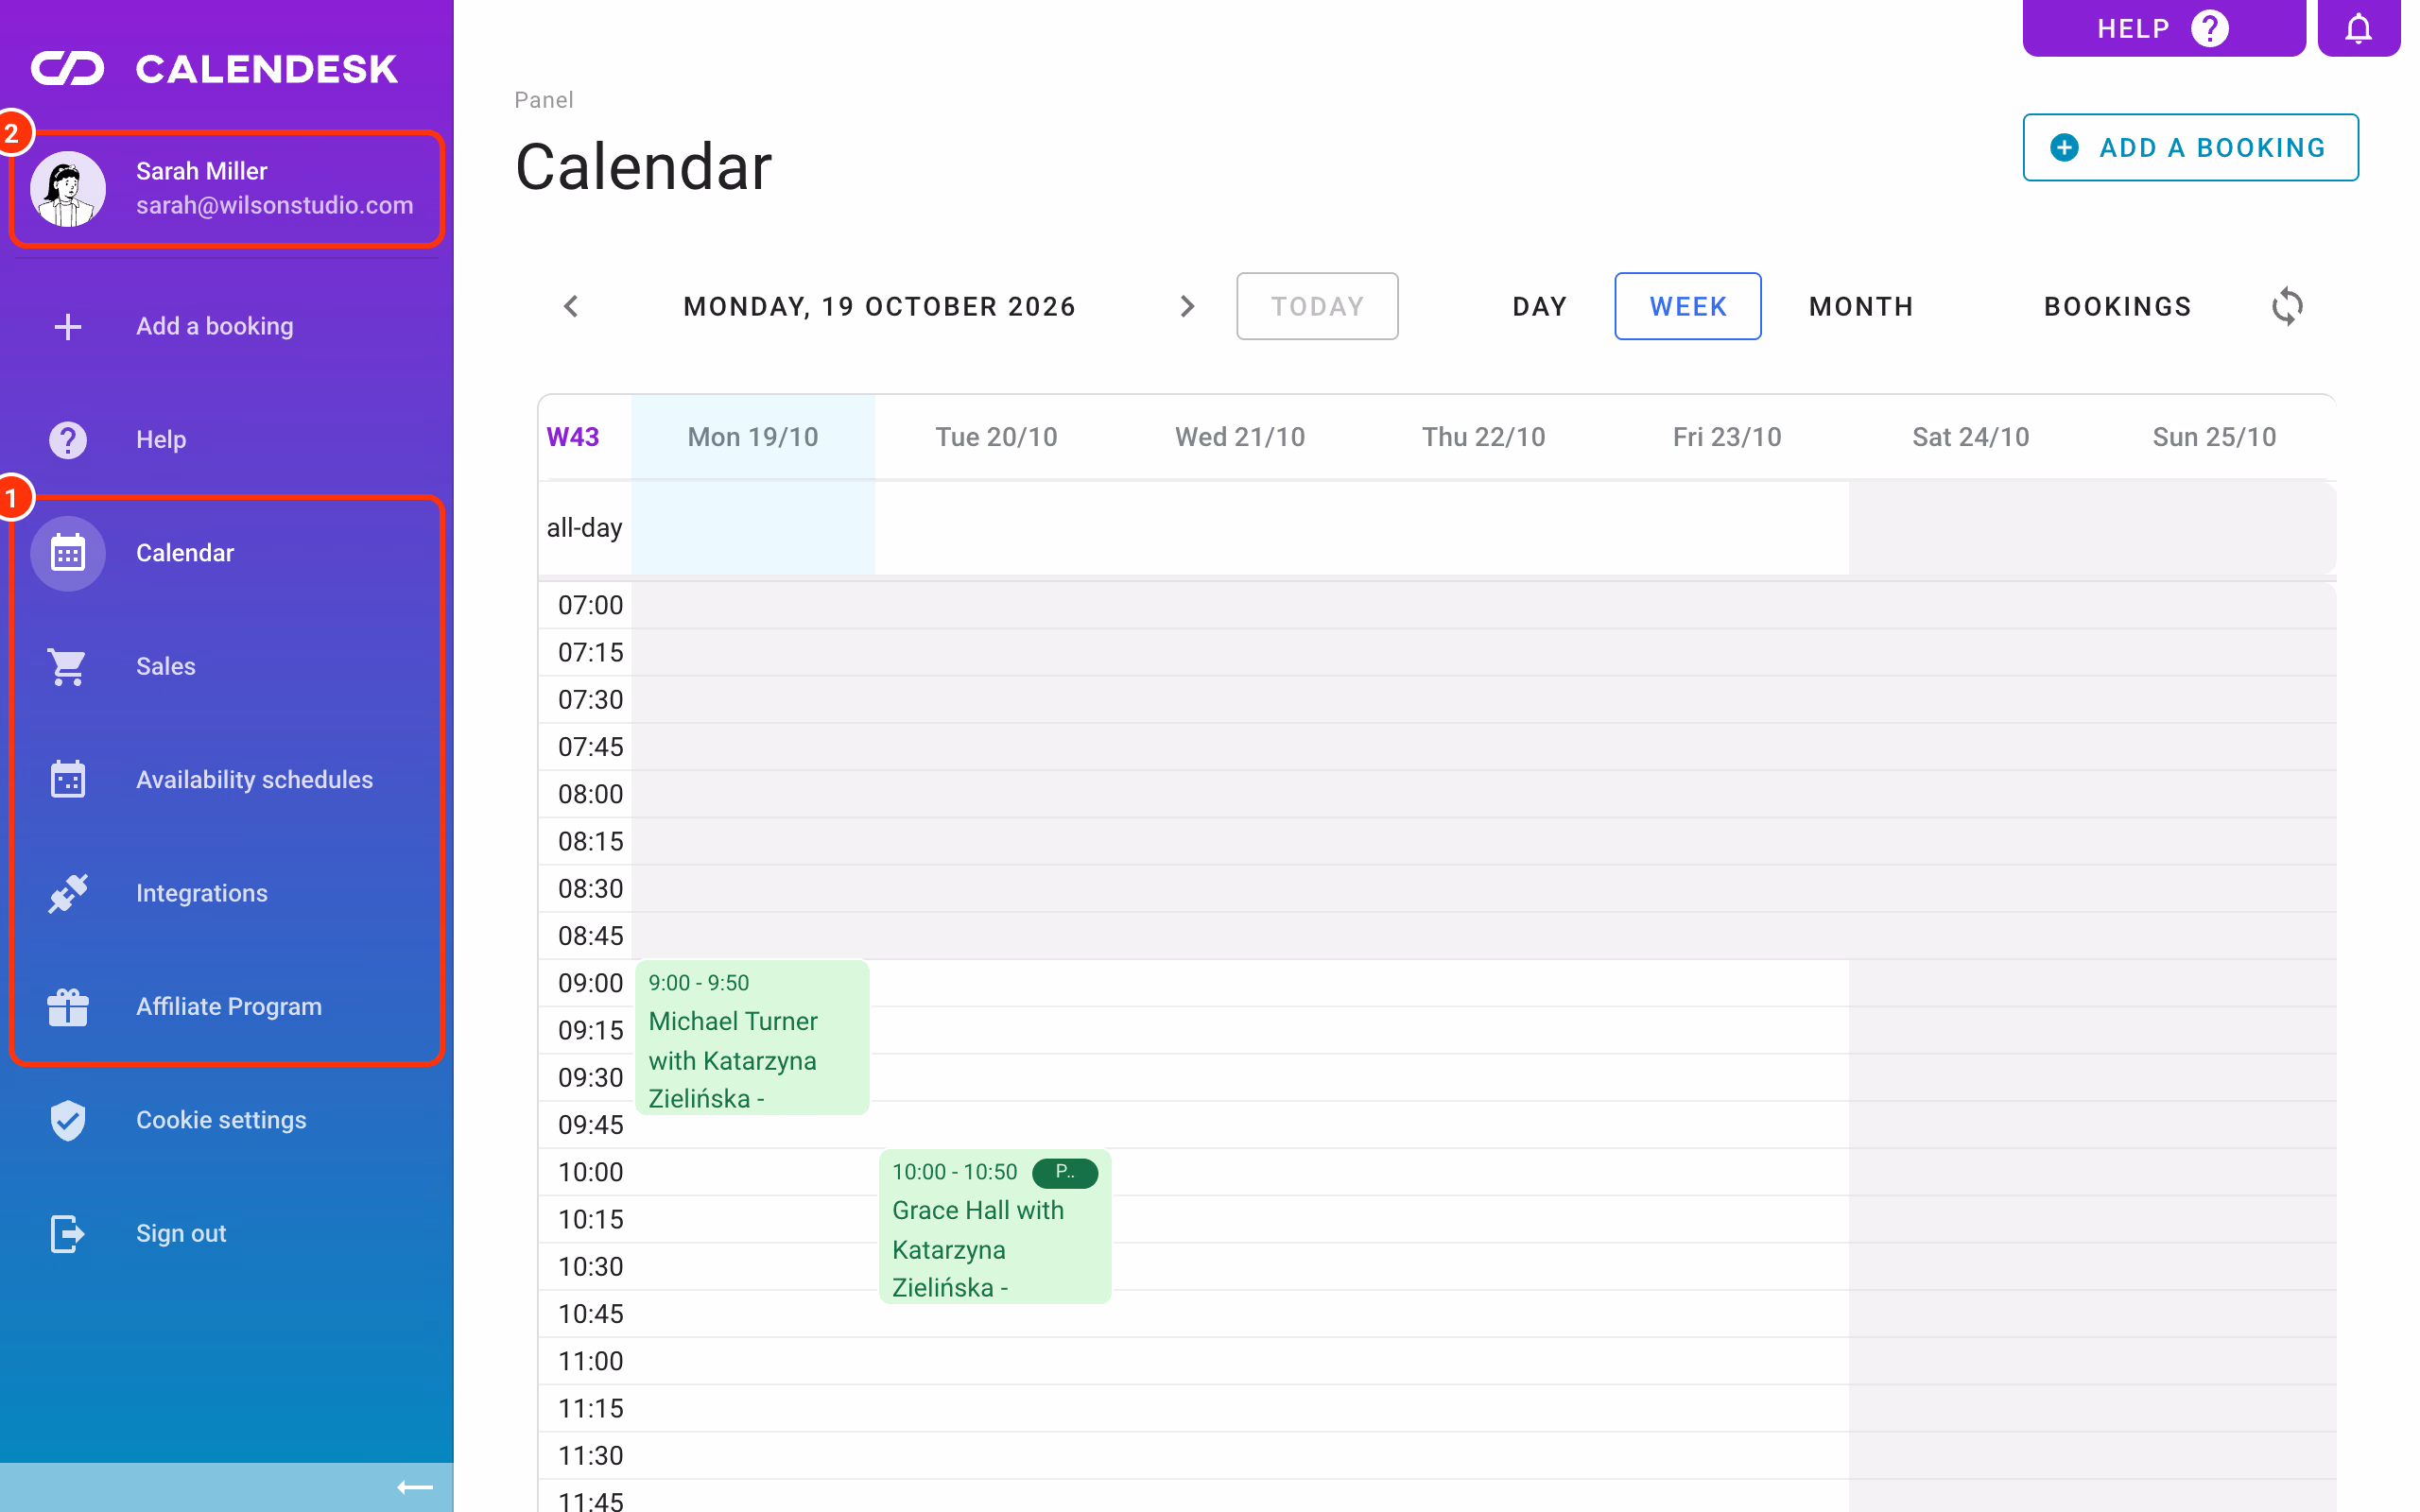Click the purple HELP button at top
Screen dimensions: 2420x1512
(x=2163, y=28)
